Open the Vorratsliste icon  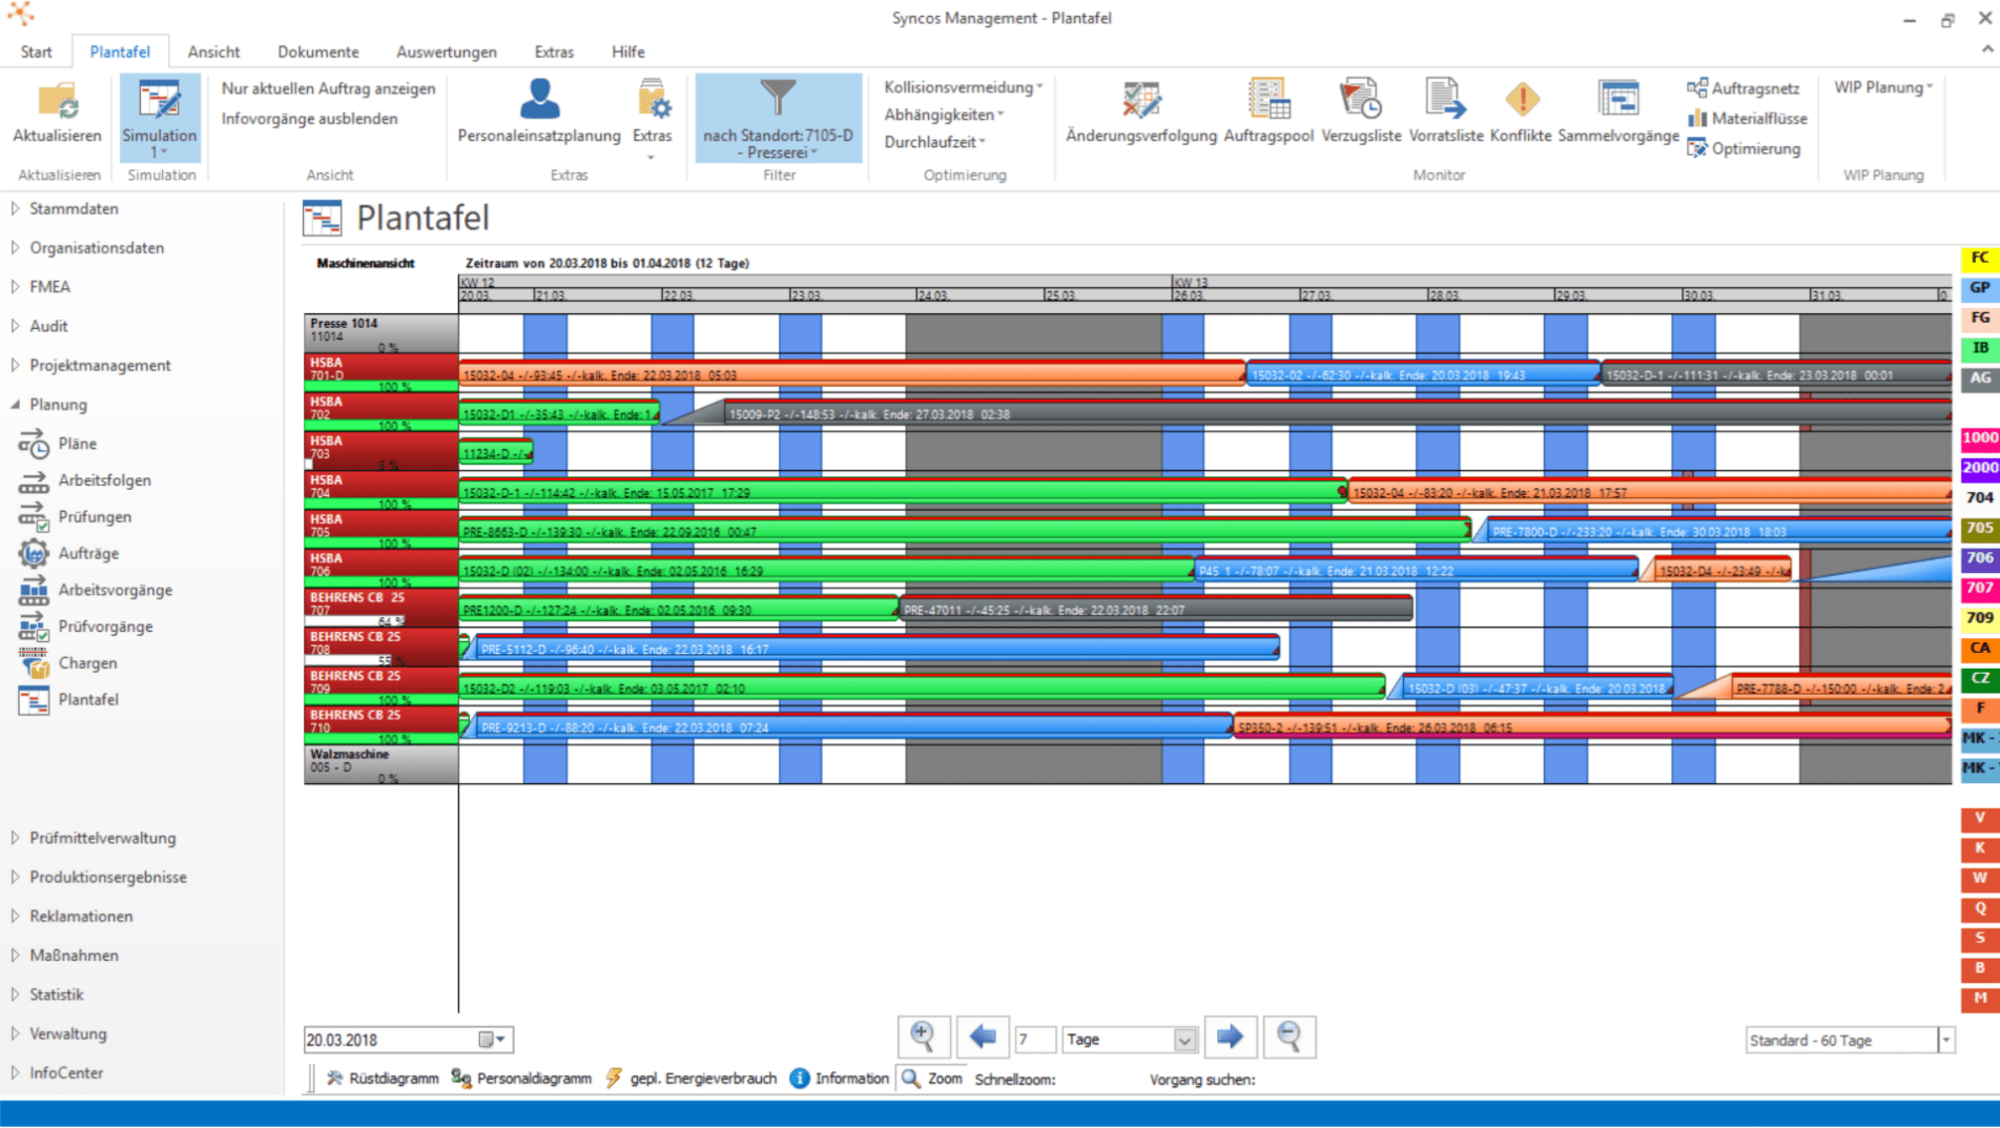1446,99
